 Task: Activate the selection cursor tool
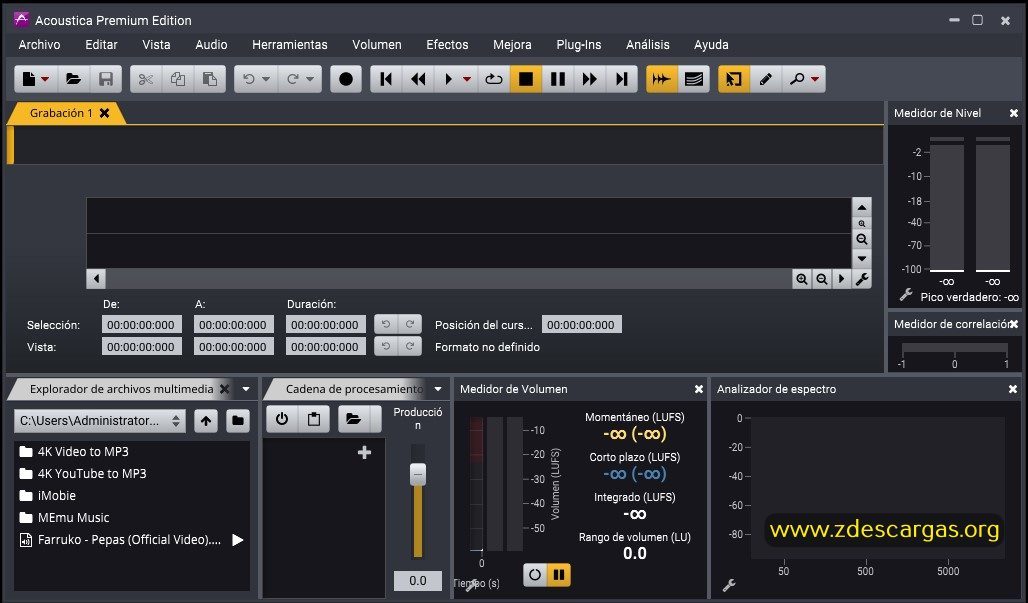click(x=734, y=79)
